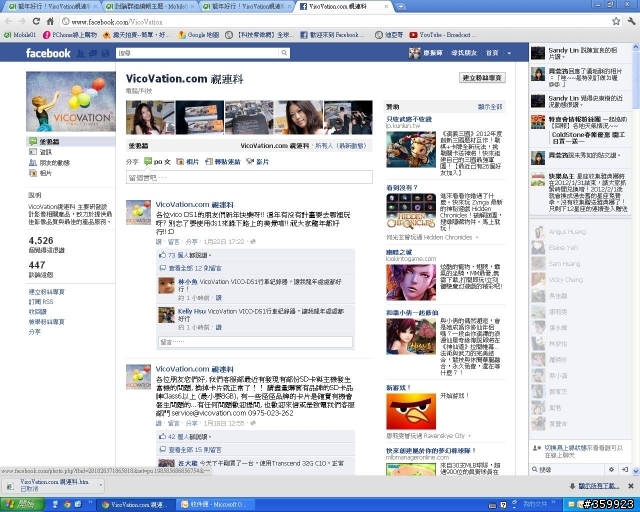The image size is (640, 512).
Task: Open the first photo strip thumbnail of woman
Action: coord(150,118)
